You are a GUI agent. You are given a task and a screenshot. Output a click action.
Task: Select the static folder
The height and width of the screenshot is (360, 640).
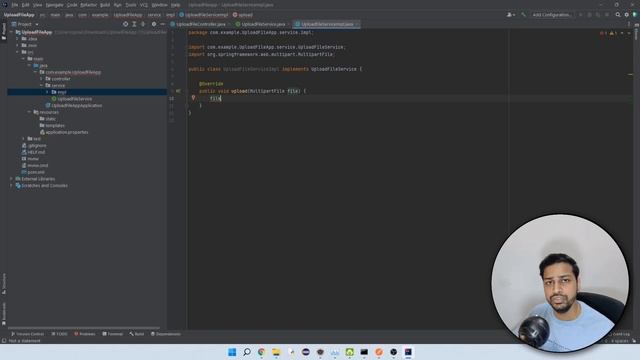coord(48,119)
